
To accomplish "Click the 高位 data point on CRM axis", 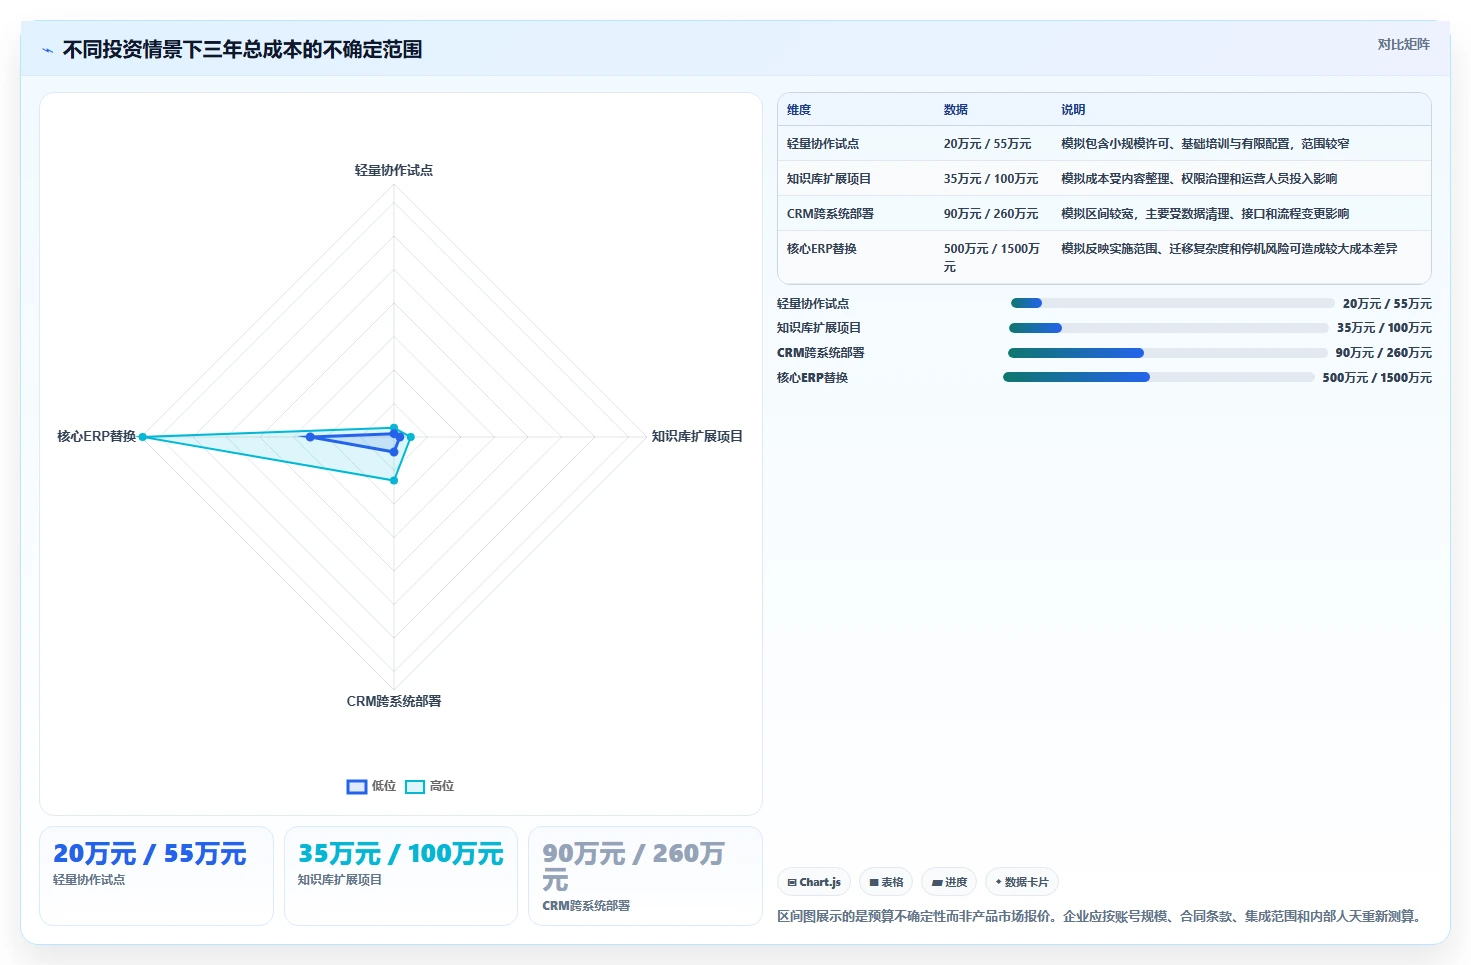I will pos(394,481).
